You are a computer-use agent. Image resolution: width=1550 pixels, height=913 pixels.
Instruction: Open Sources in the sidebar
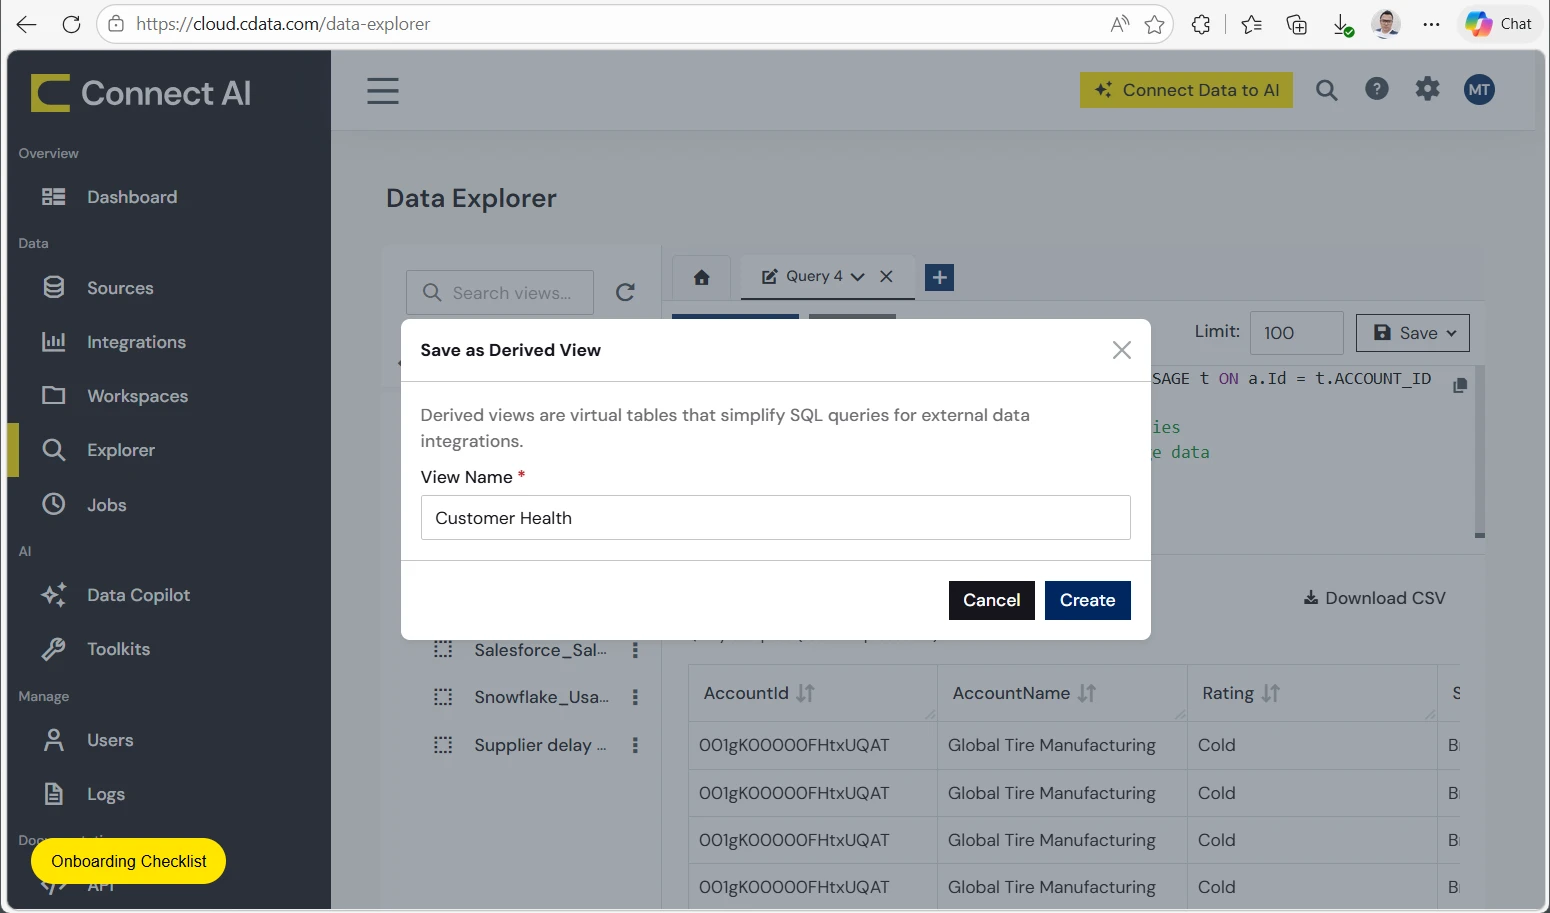pos(120,288)
